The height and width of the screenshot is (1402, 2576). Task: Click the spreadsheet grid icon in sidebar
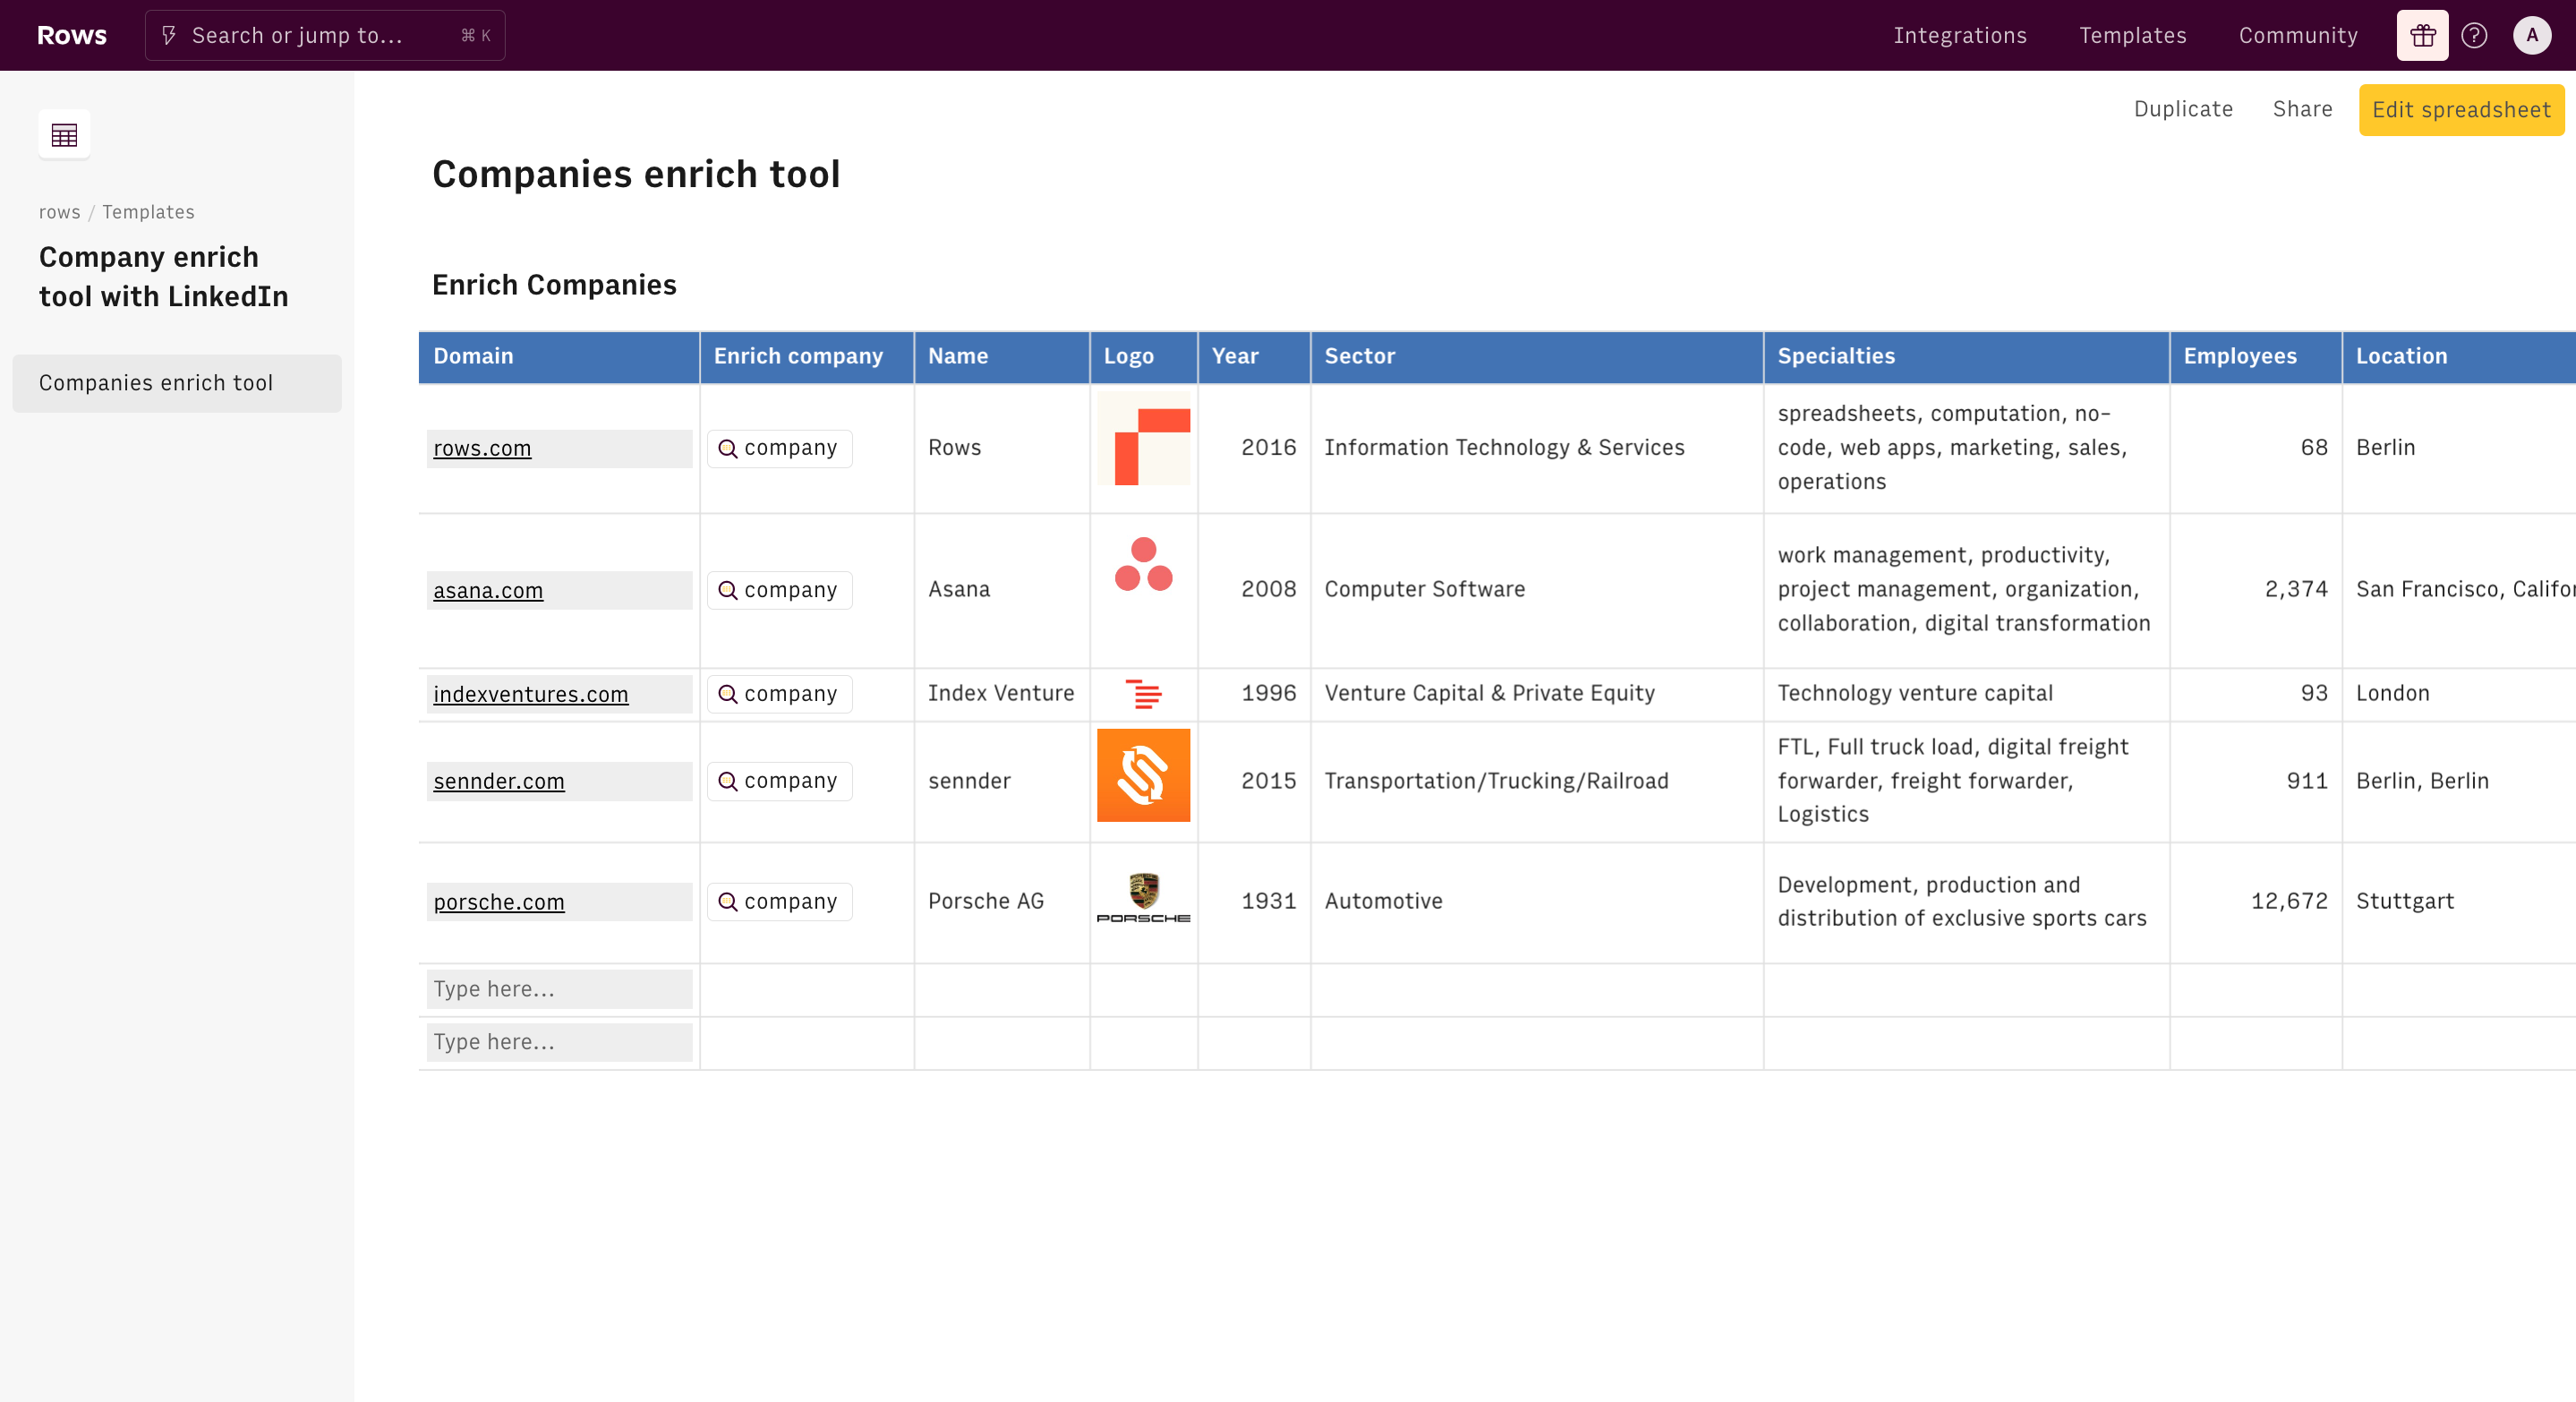tap(64, 134)
